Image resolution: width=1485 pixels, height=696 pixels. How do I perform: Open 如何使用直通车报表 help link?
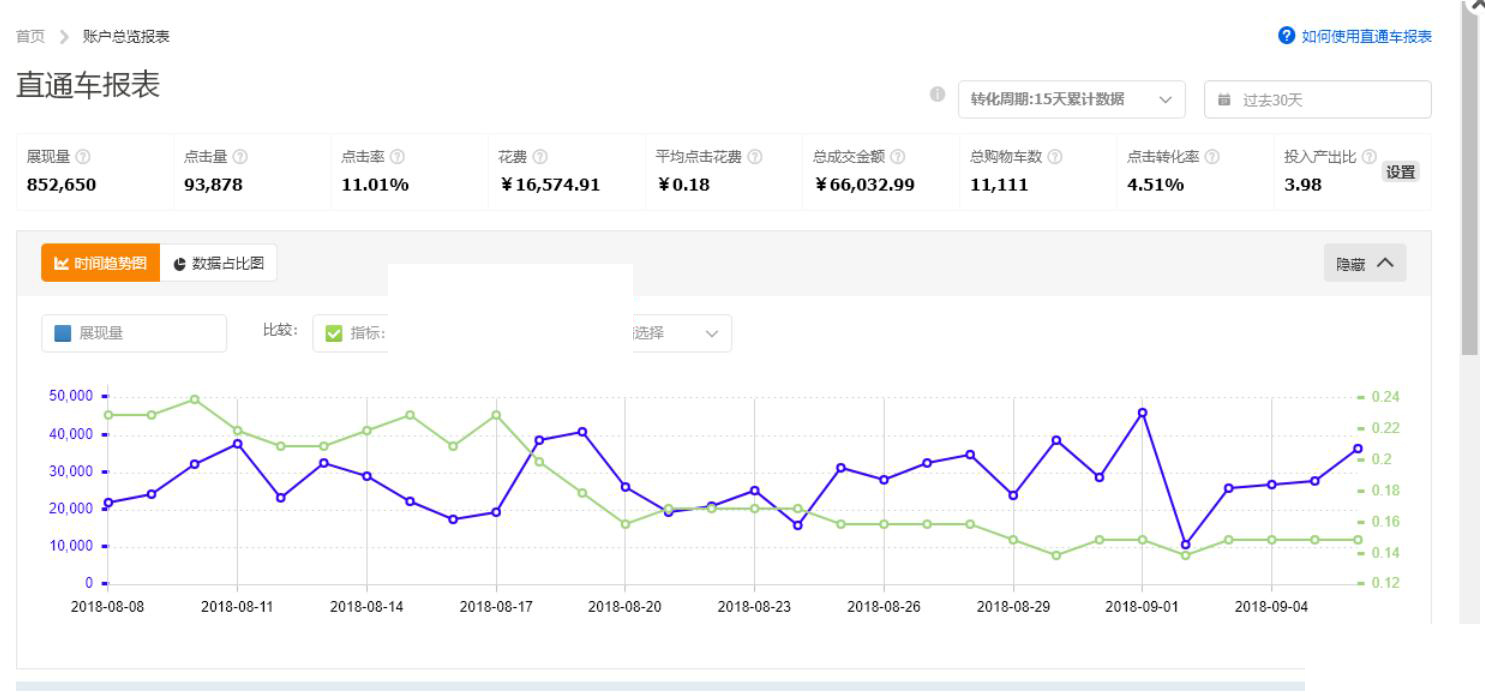[x=1355, y=37]
